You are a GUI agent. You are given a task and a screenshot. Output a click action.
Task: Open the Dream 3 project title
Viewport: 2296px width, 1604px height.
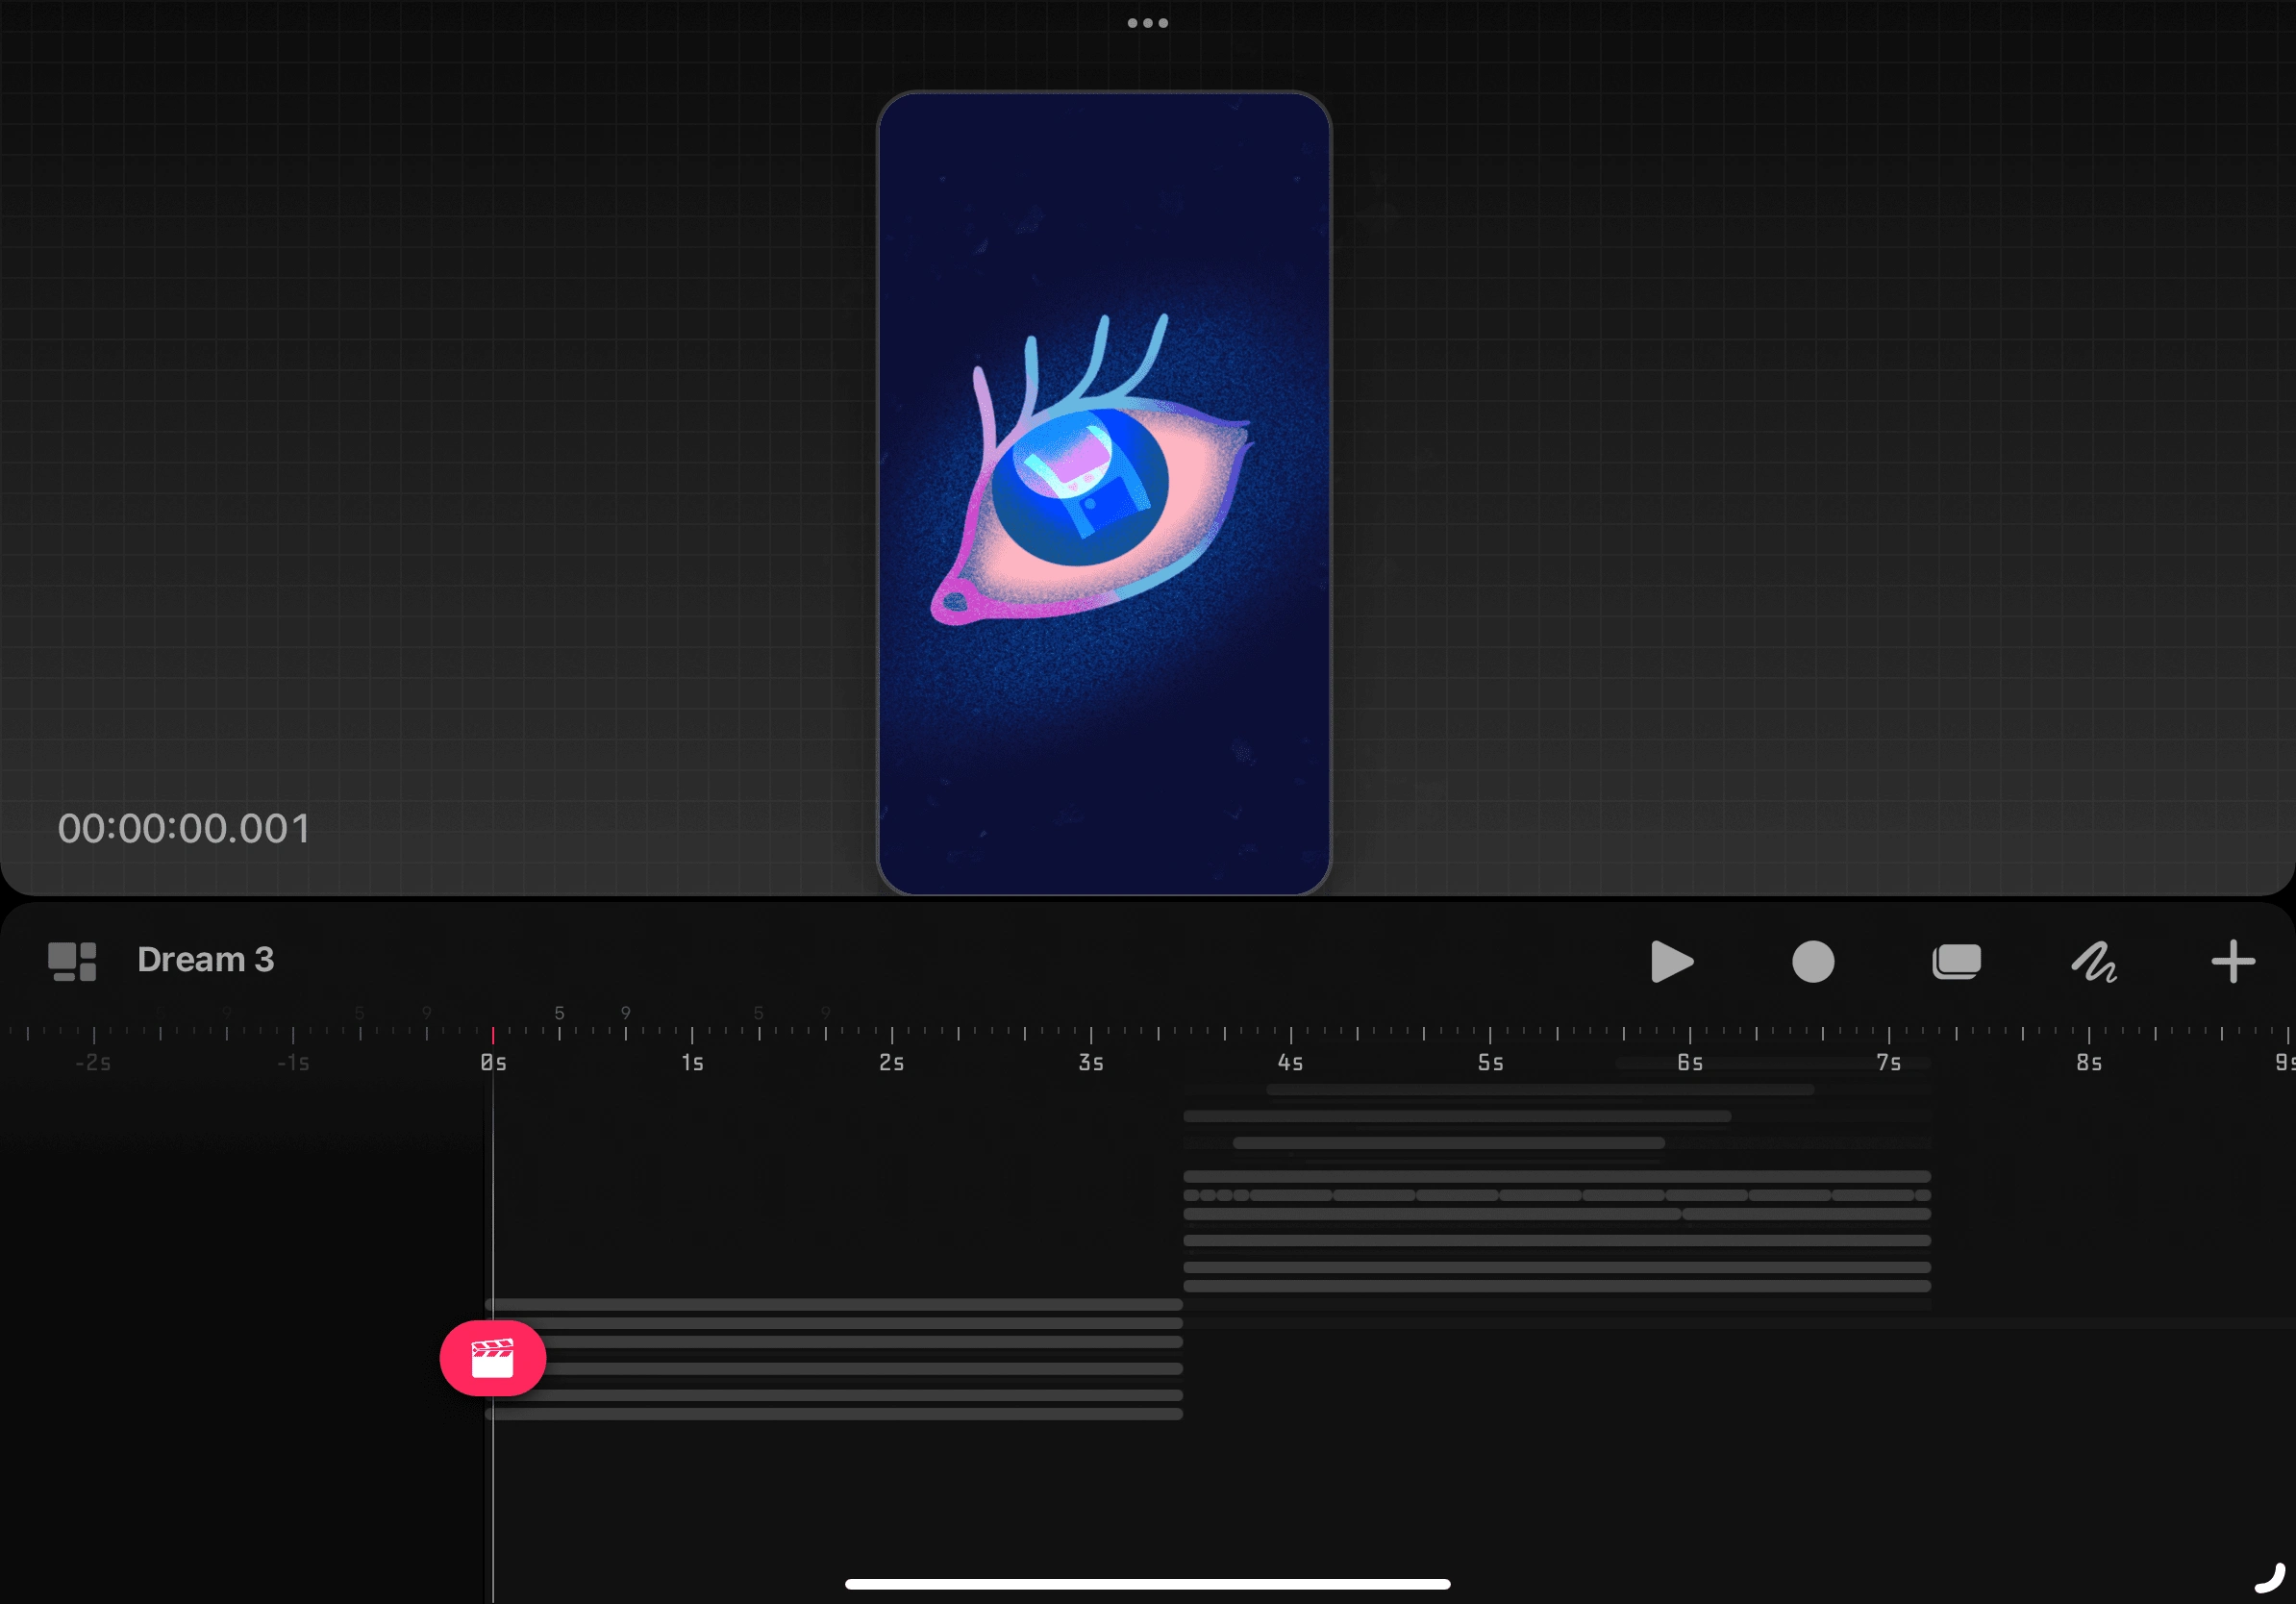pos(205,959)
